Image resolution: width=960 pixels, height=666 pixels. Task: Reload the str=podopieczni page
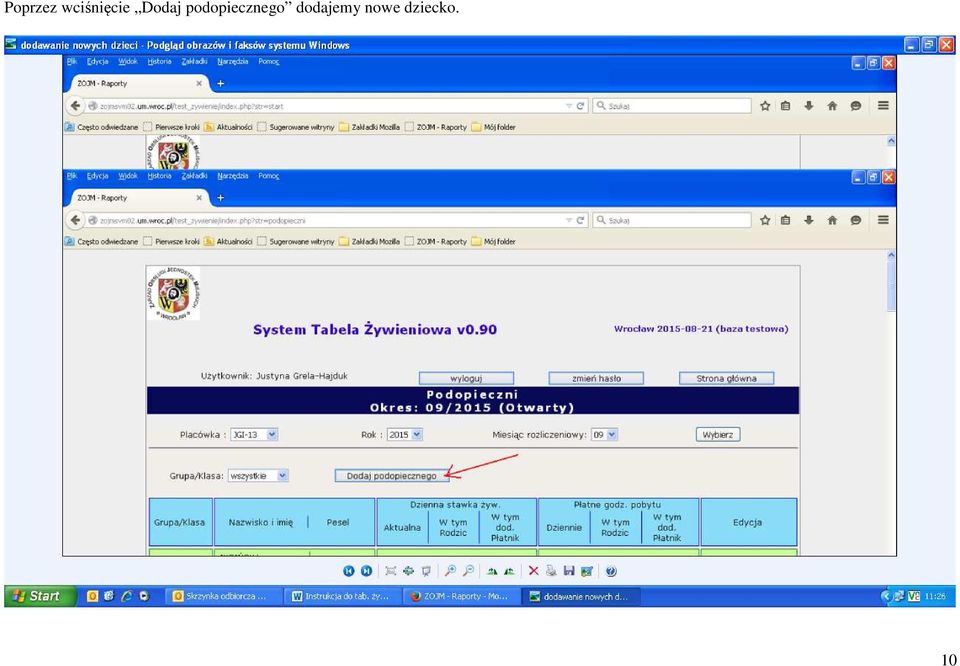click(x=580, y=220)
